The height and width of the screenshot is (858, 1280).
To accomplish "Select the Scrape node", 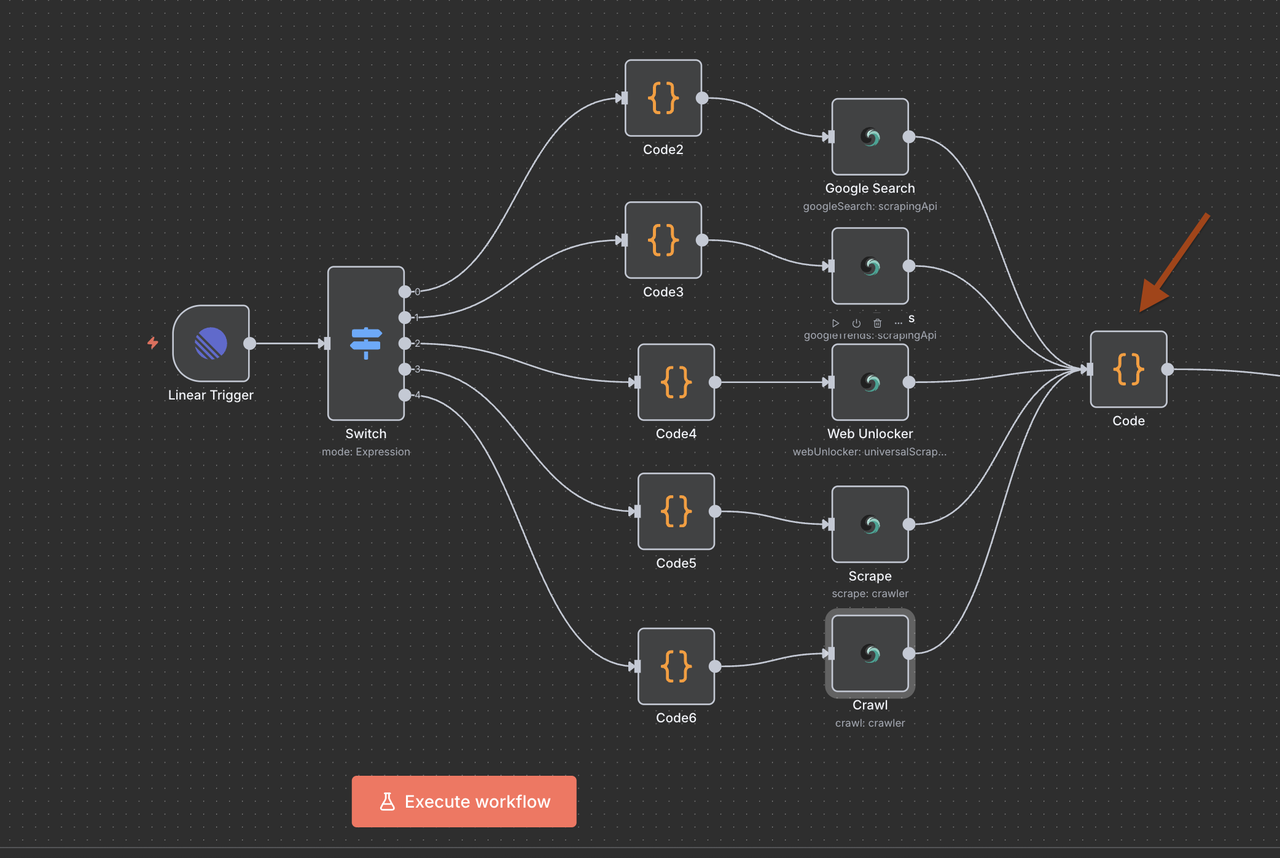I will coord(870,524).
